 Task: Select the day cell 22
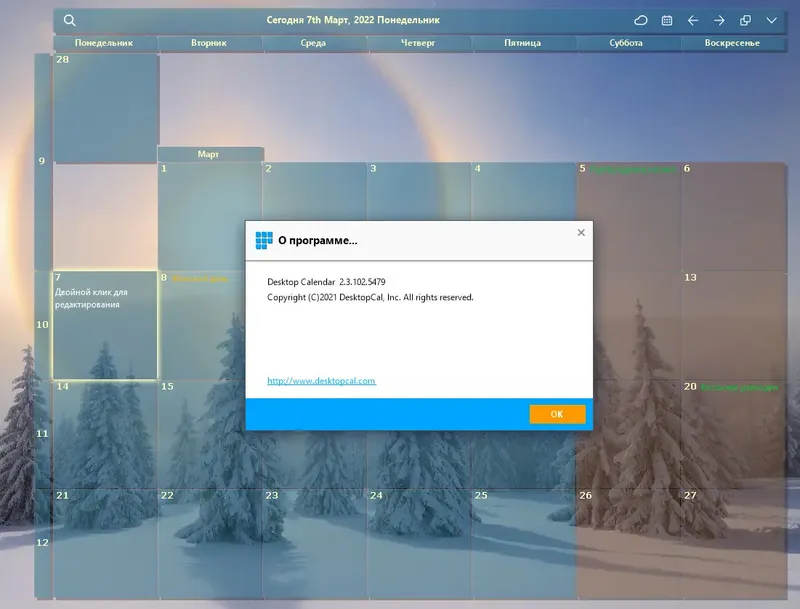click(210, 544)
